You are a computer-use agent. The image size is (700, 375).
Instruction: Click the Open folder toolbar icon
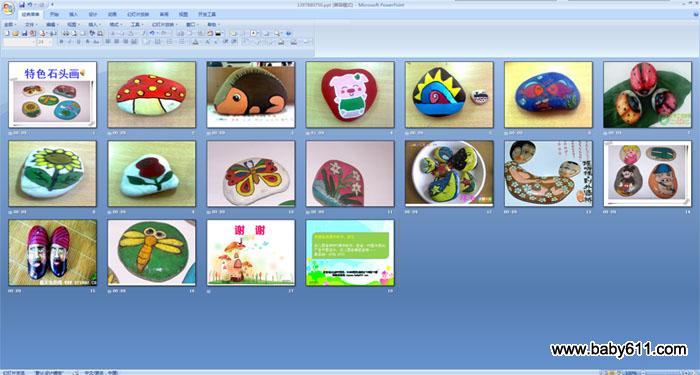tap(15, 33)
